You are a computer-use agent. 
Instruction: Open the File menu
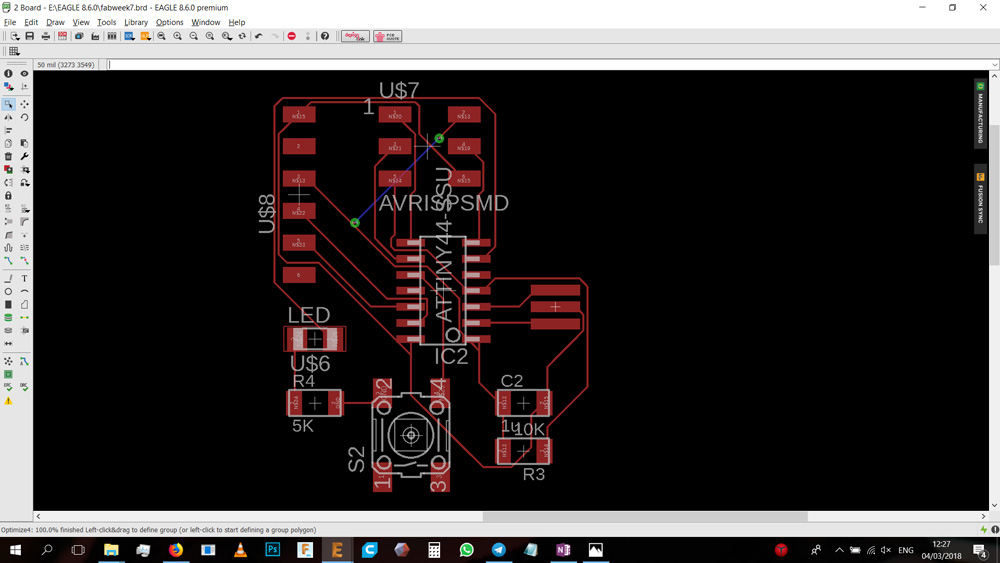coord(10,22)
